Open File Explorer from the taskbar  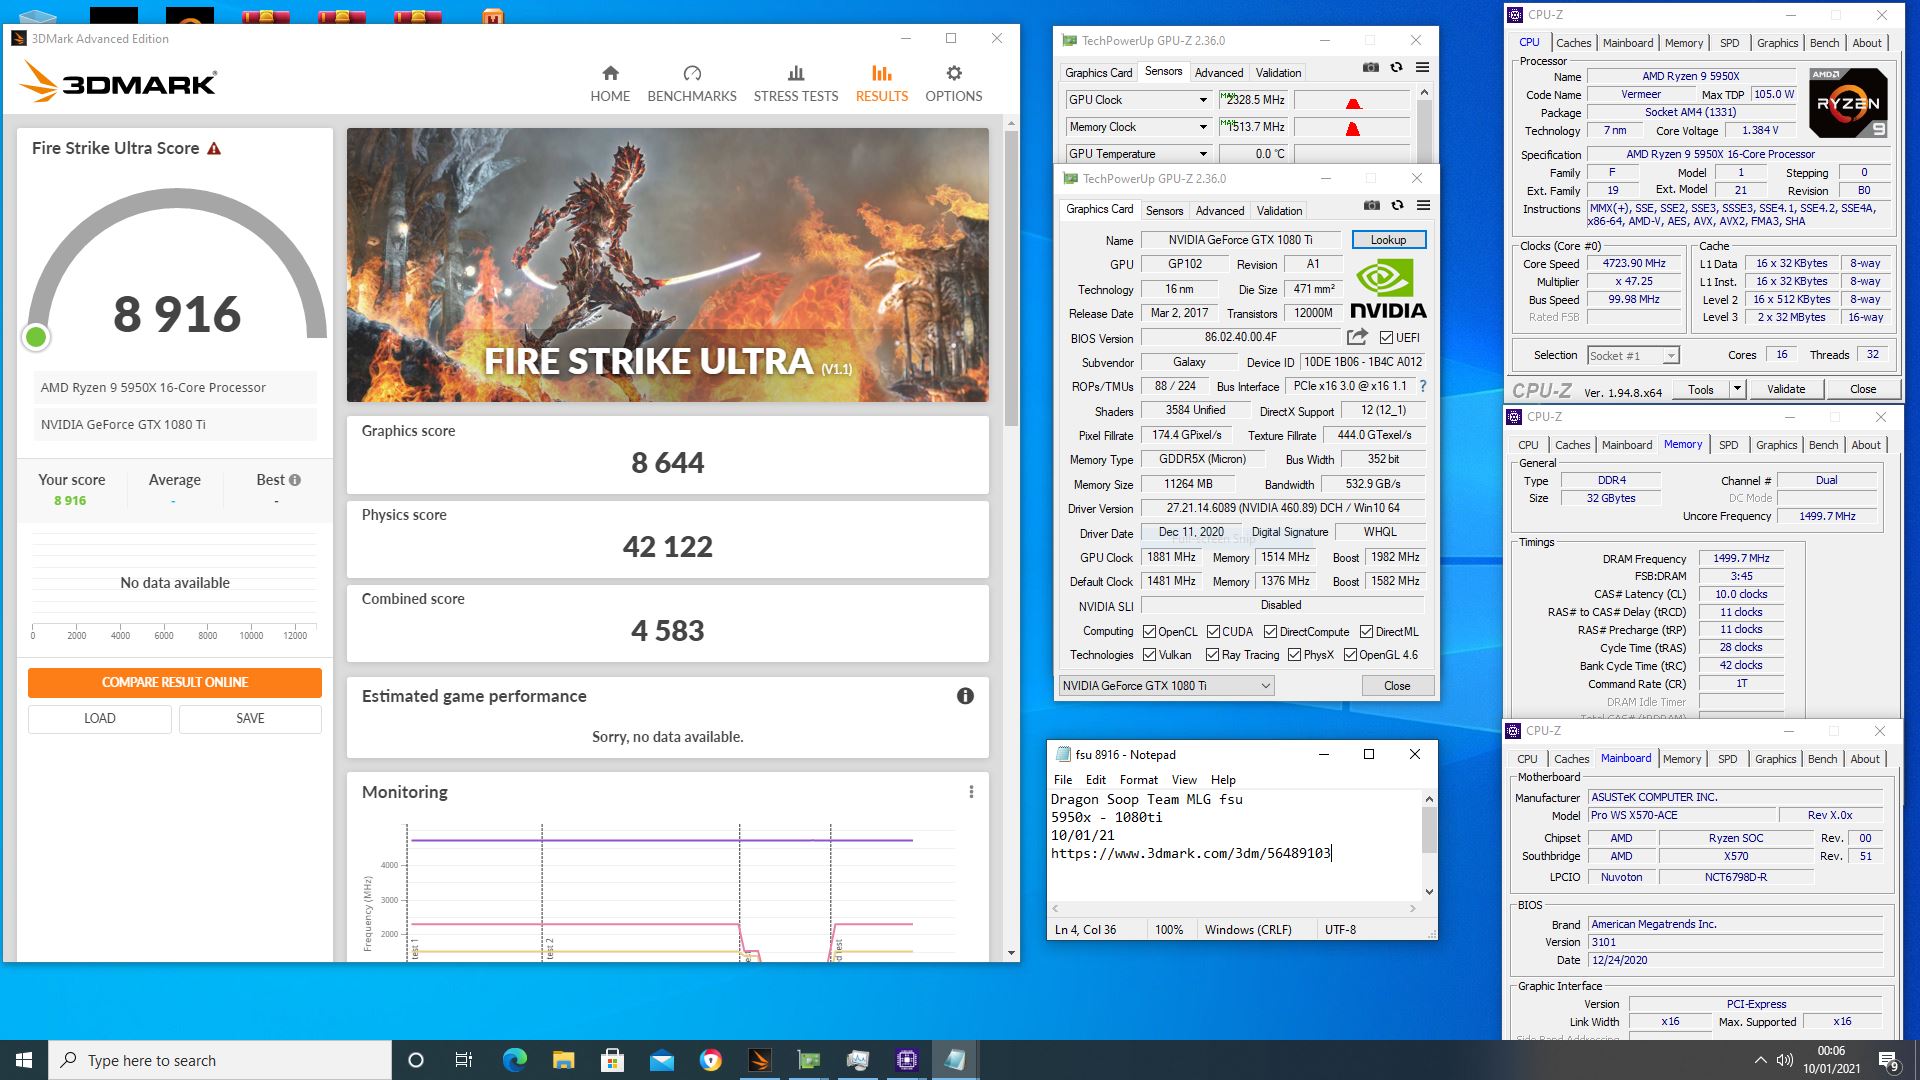point(563,1060)
